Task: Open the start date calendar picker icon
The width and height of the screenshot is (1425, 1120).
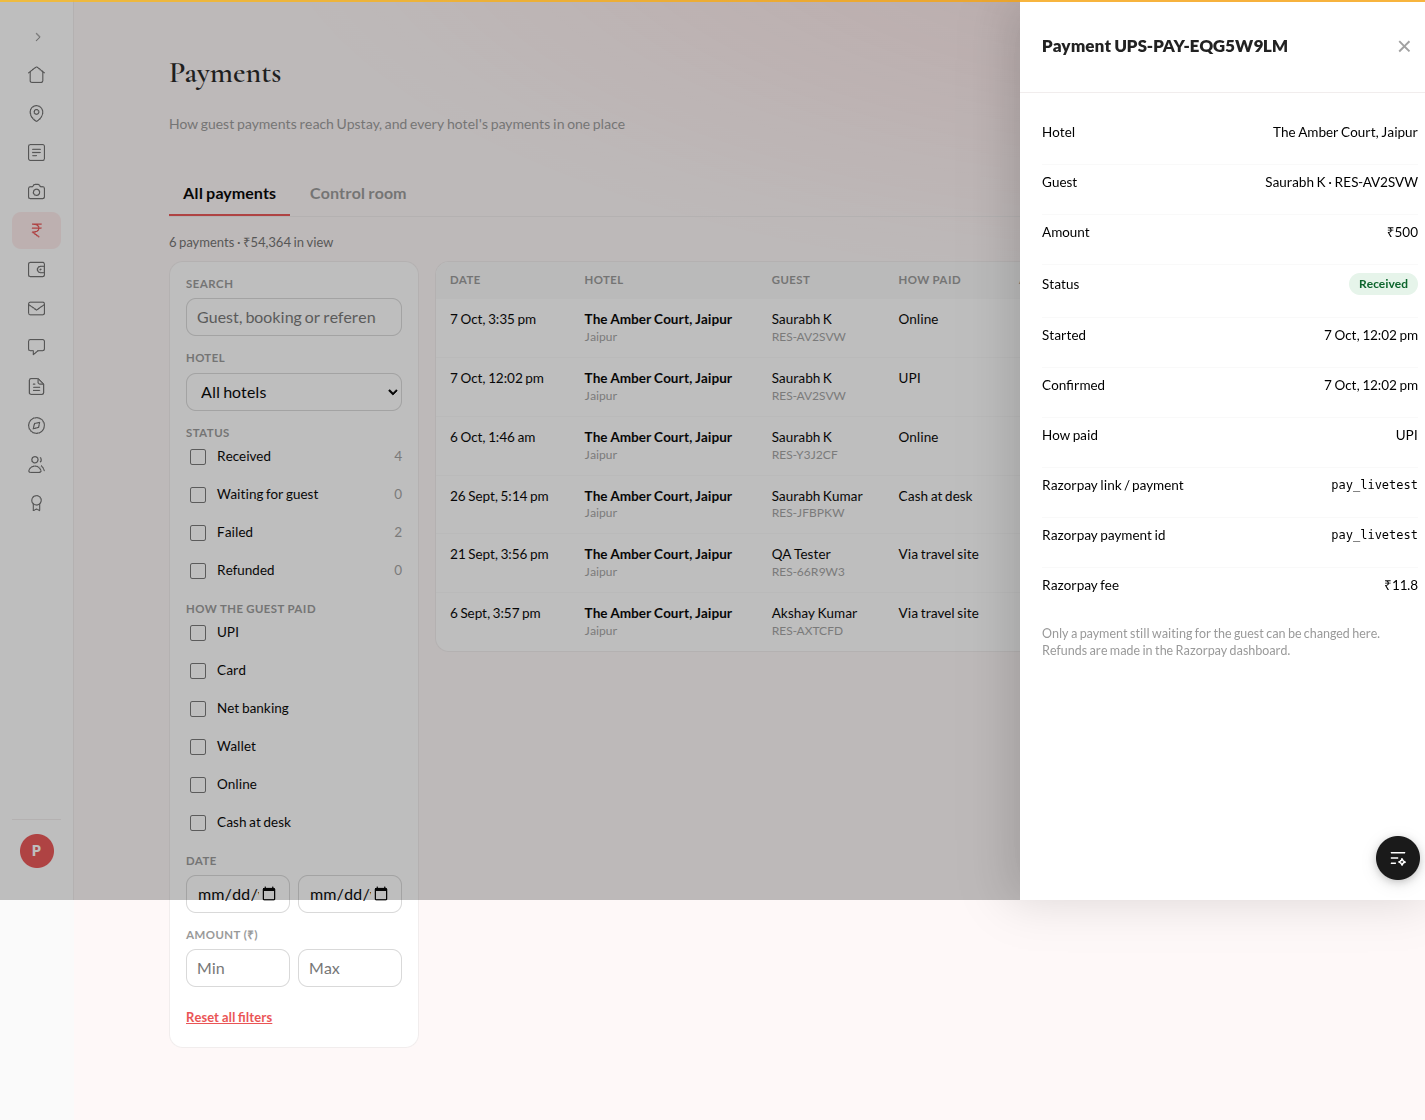Action: (269, 894)
